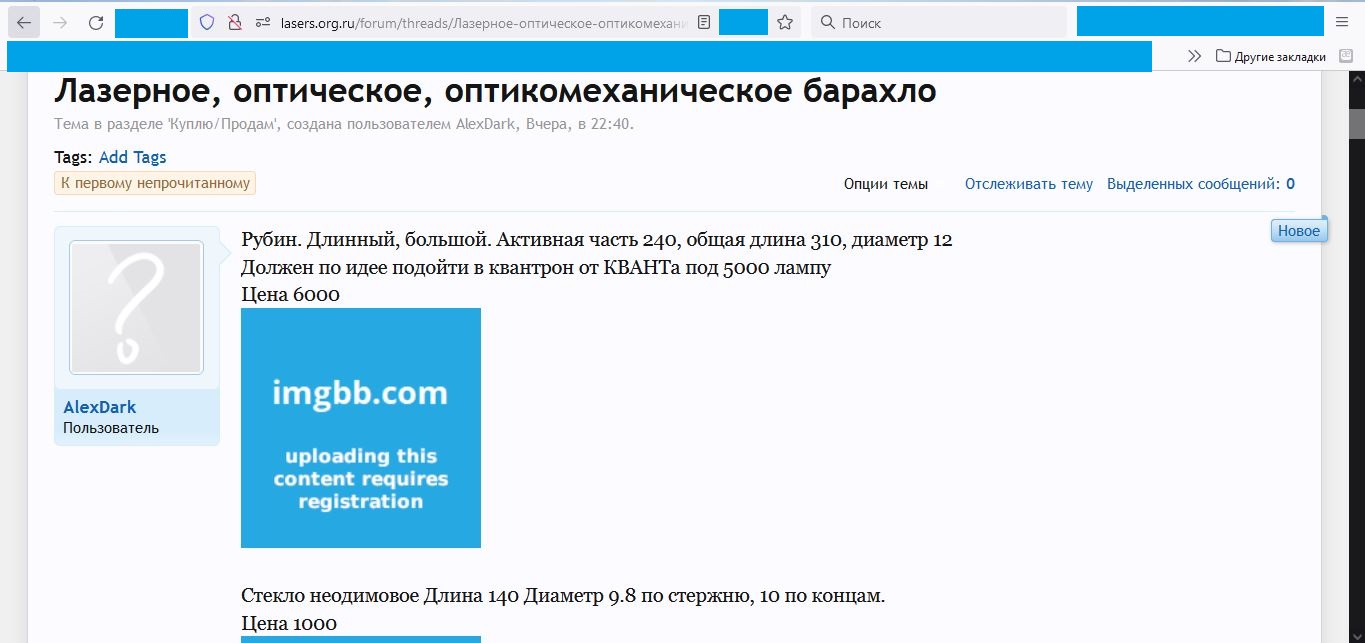Show more bookmarks via the double chevron

point(1194,56)
